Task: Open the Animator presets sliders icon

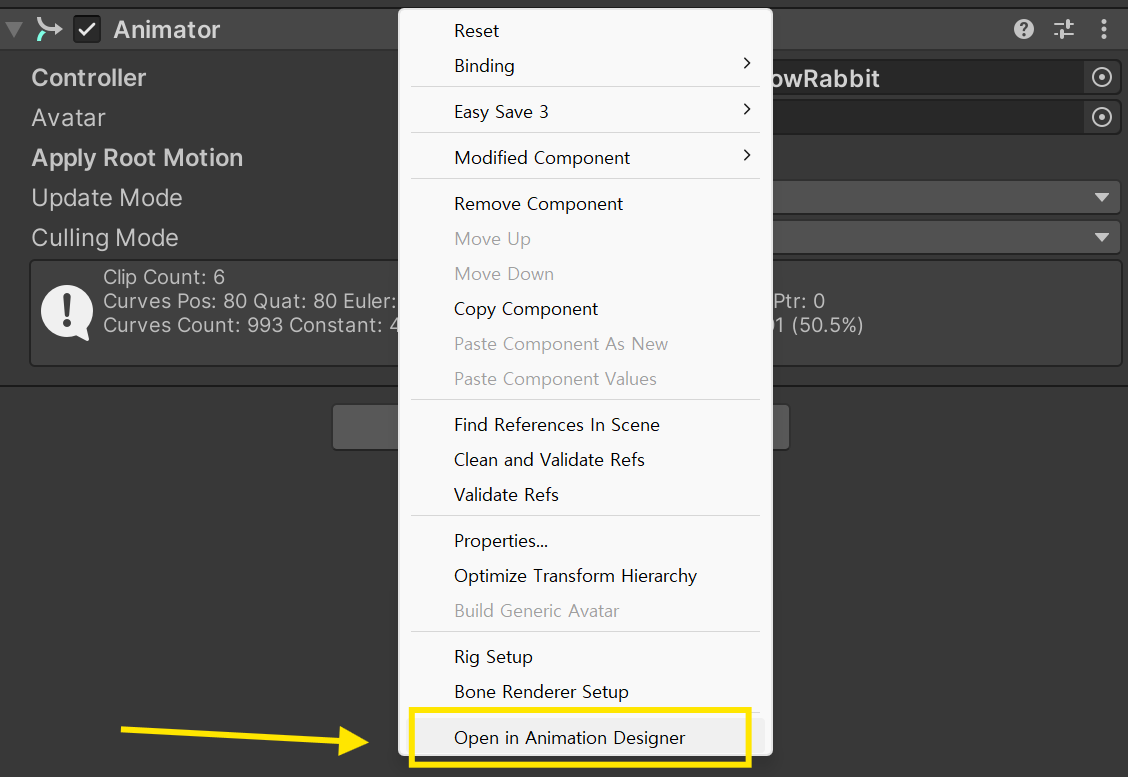Action: tap(1063, 29)
